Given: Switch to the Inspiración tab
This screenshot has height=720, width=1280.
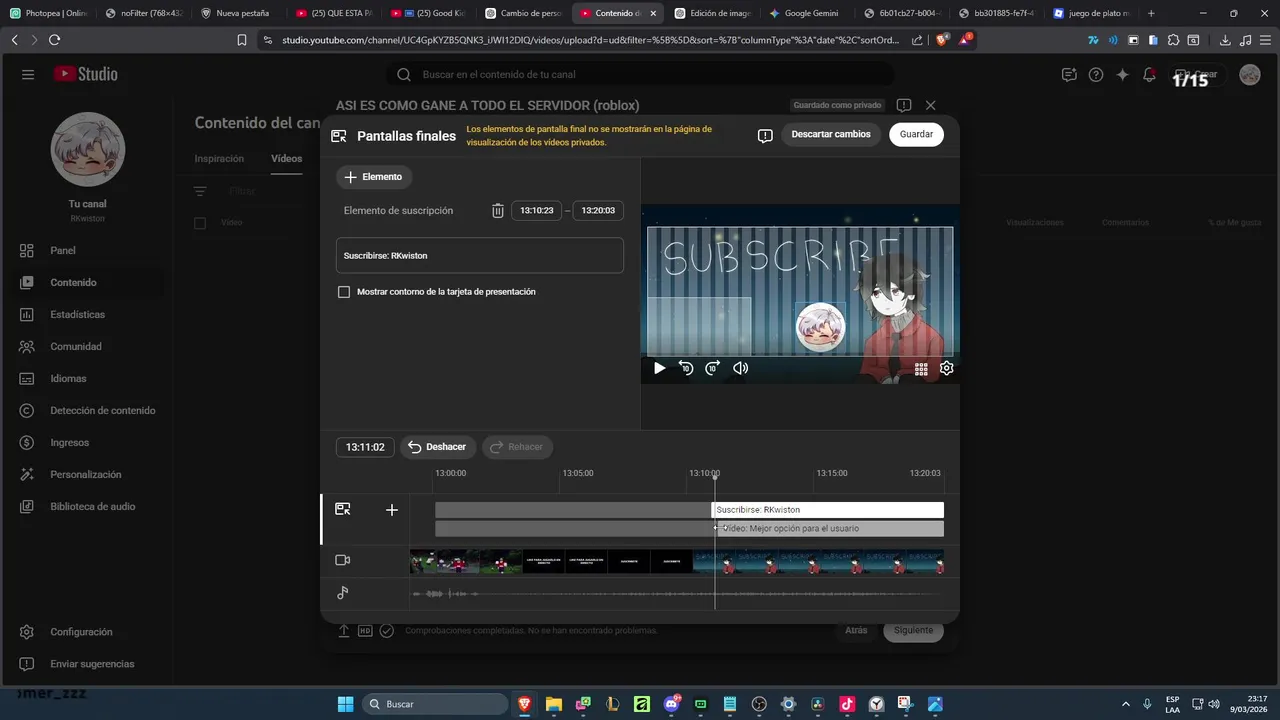Looking at the screenshot, I should (x=219, y=158).
